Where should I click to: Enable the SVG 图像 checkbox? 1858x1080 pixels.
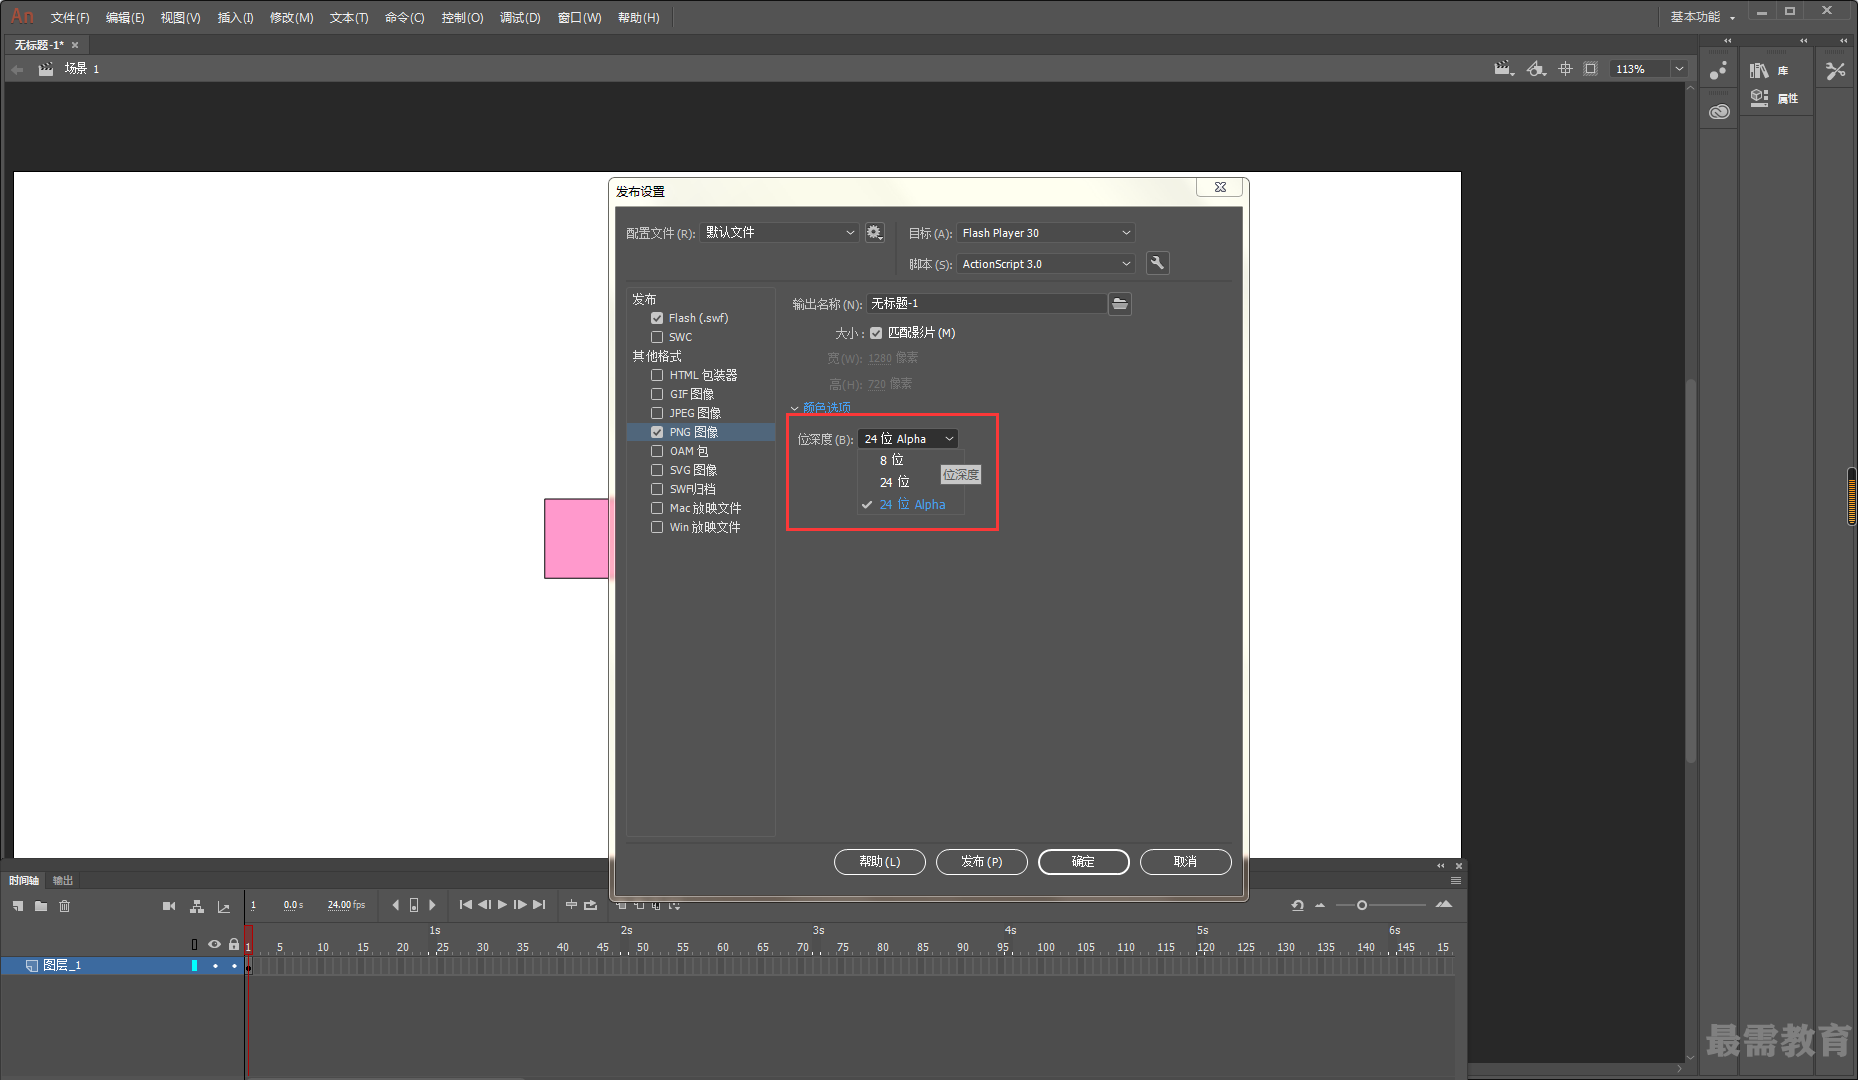[x=657, y=470]
